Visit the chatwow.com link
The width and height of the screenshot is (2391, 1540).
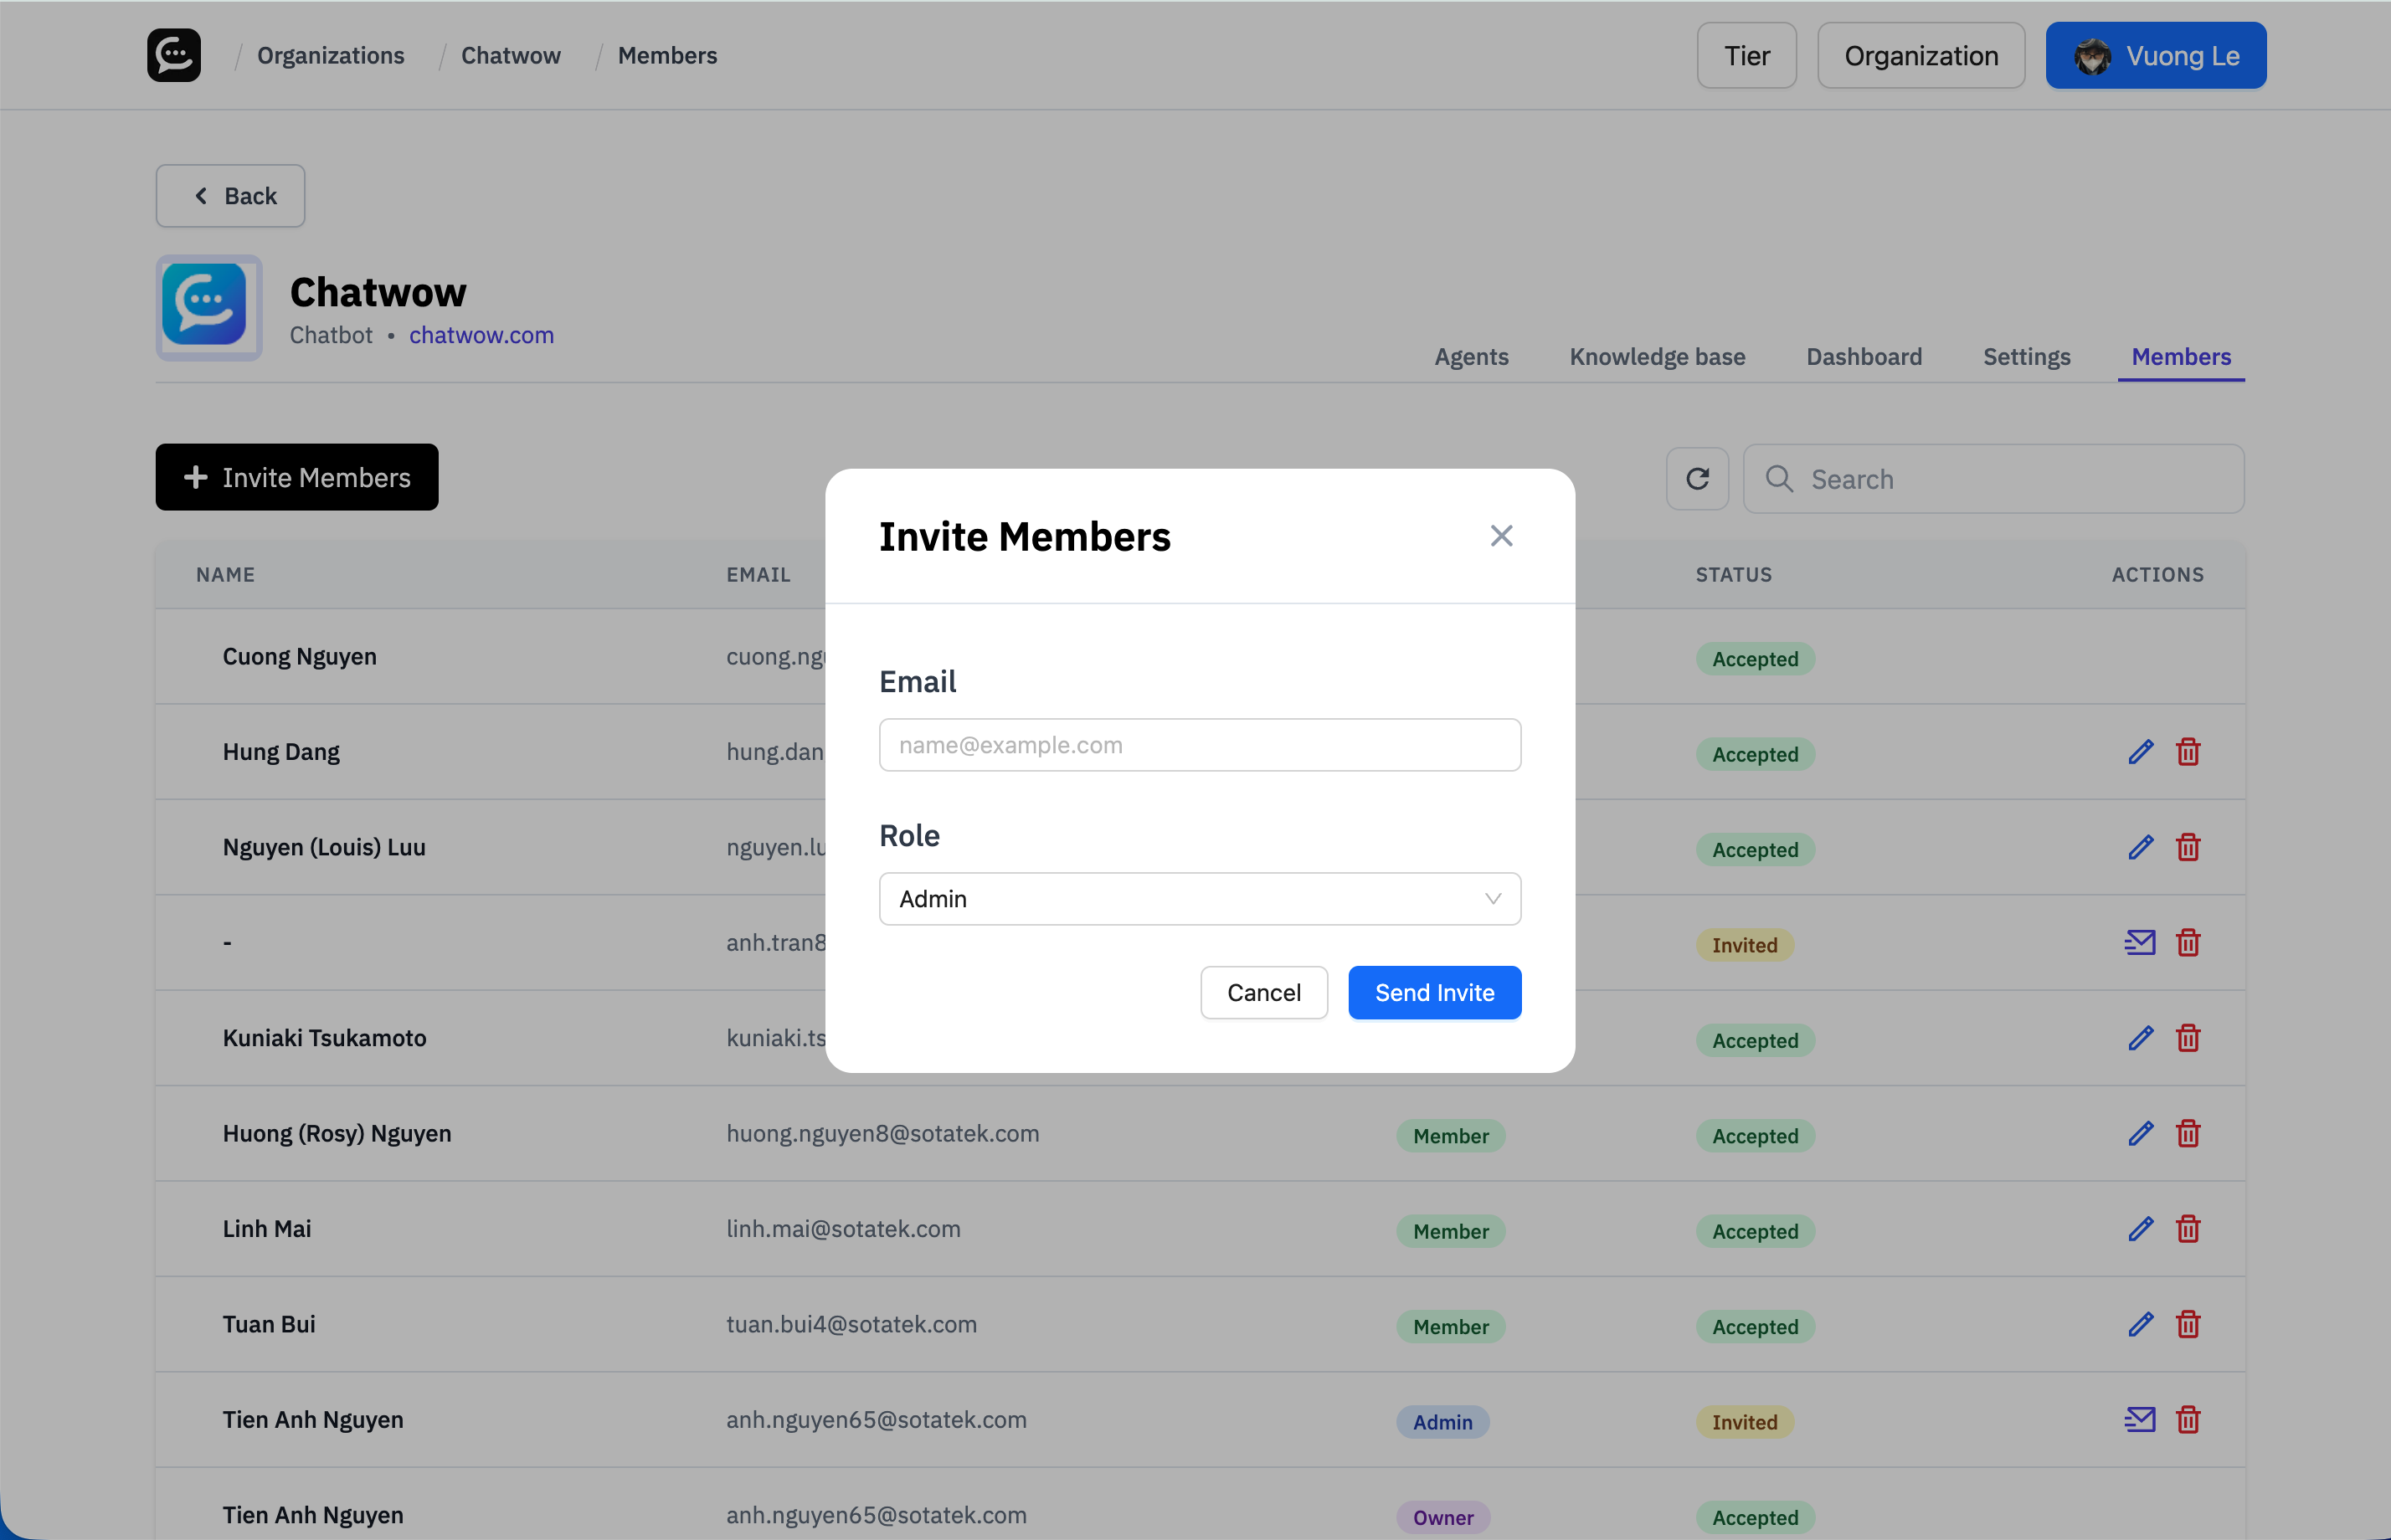coord(481,335)
